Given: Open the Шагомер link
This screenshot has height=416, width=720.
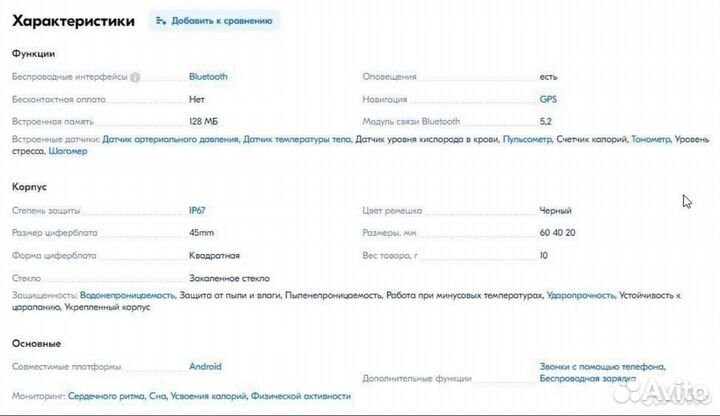Looking at the screenshot, I should (68, 151).
